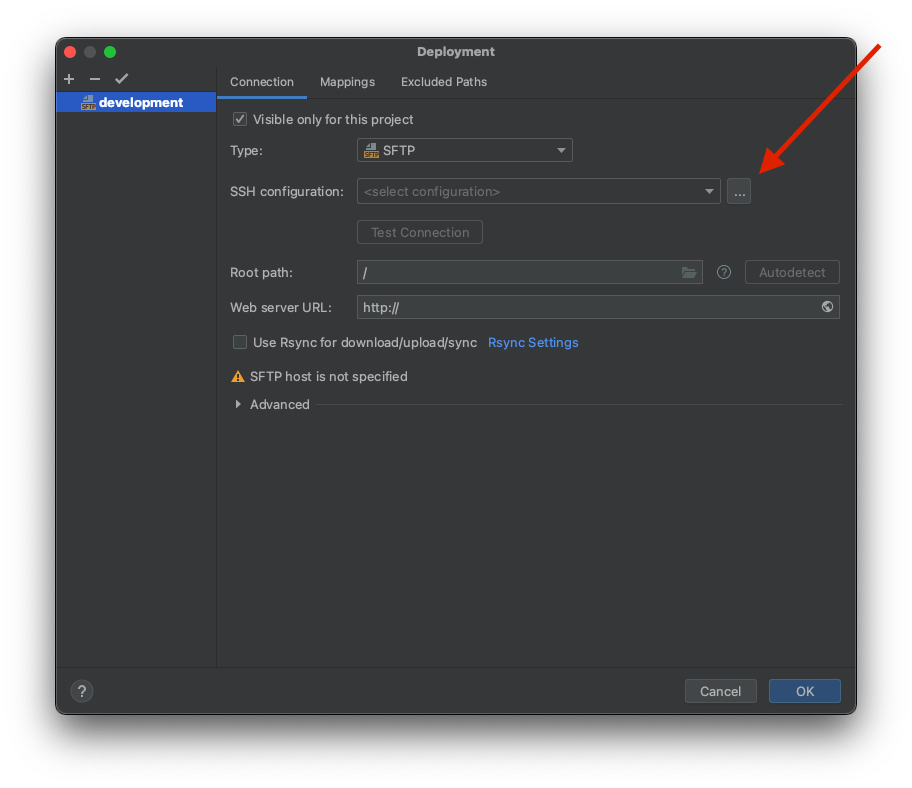Toggle Visible only for this project checkbox
912x788 pixels.
click(240, 119)
